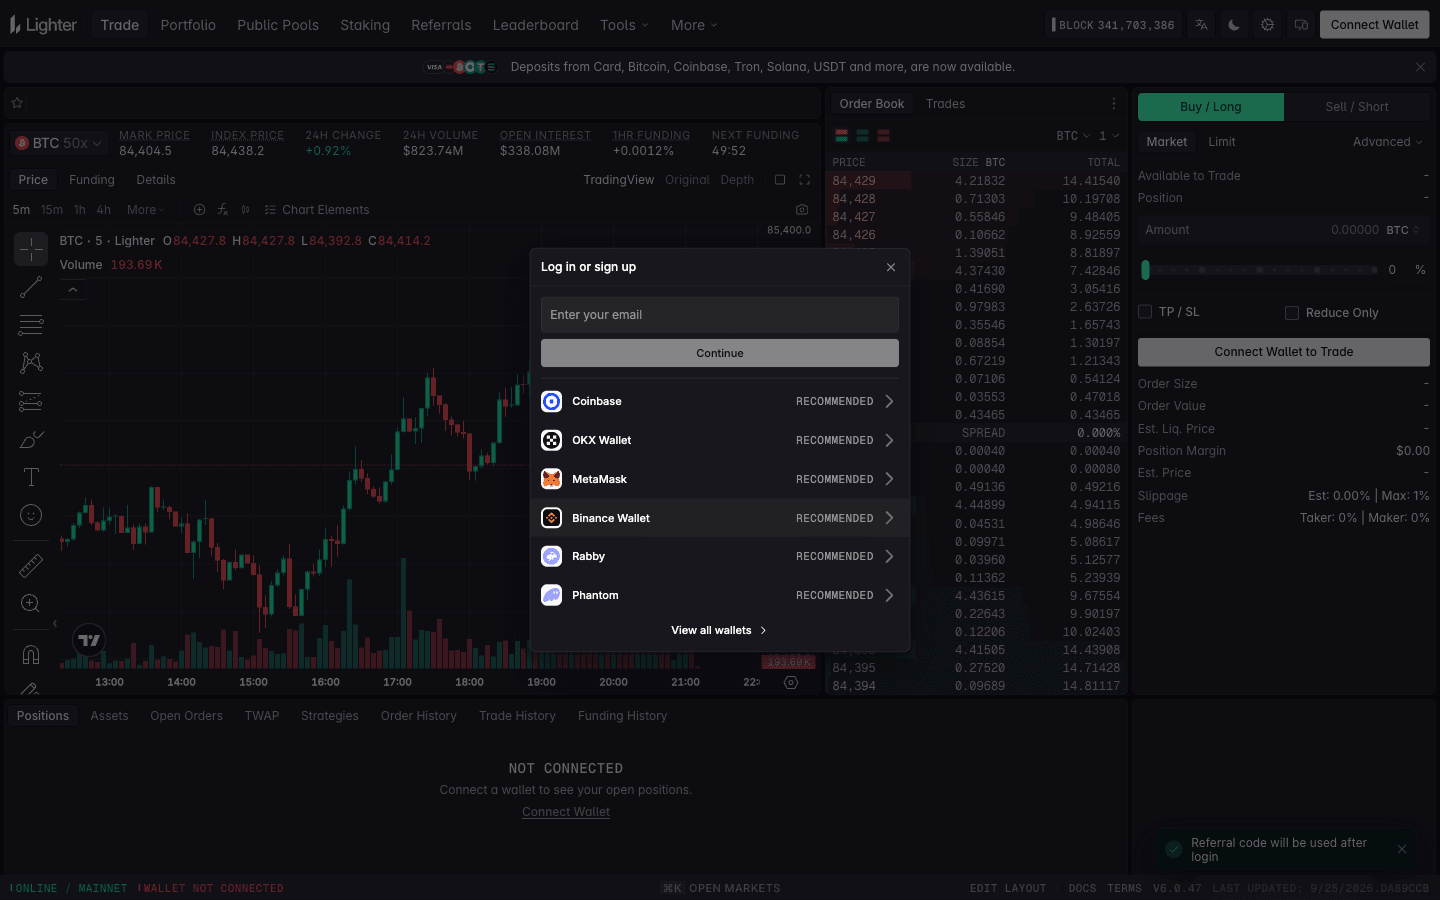The image size is (1440, 900).
Task: Click the order amount percentage slider
Action: pos(1260,270)
